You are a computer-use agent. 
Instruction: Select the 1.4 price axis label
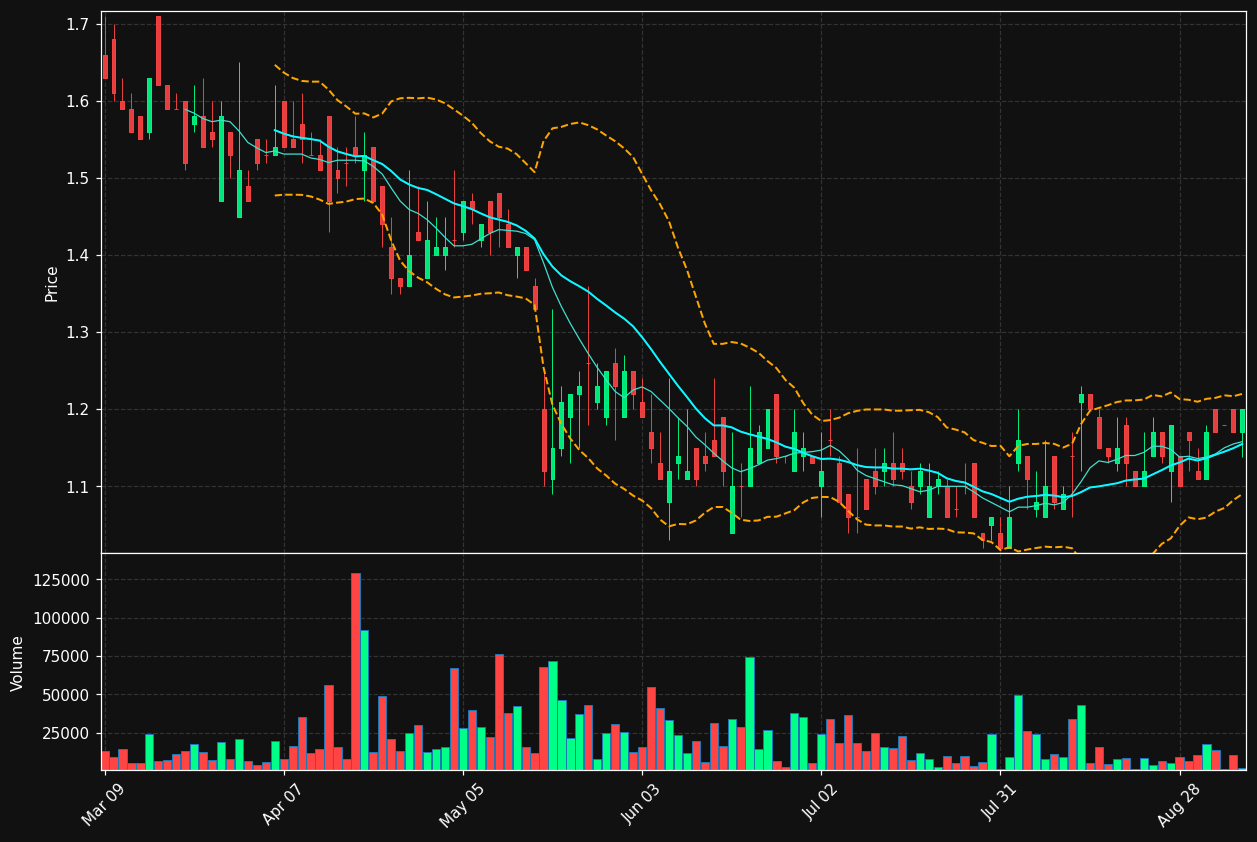tap(78, 255)
